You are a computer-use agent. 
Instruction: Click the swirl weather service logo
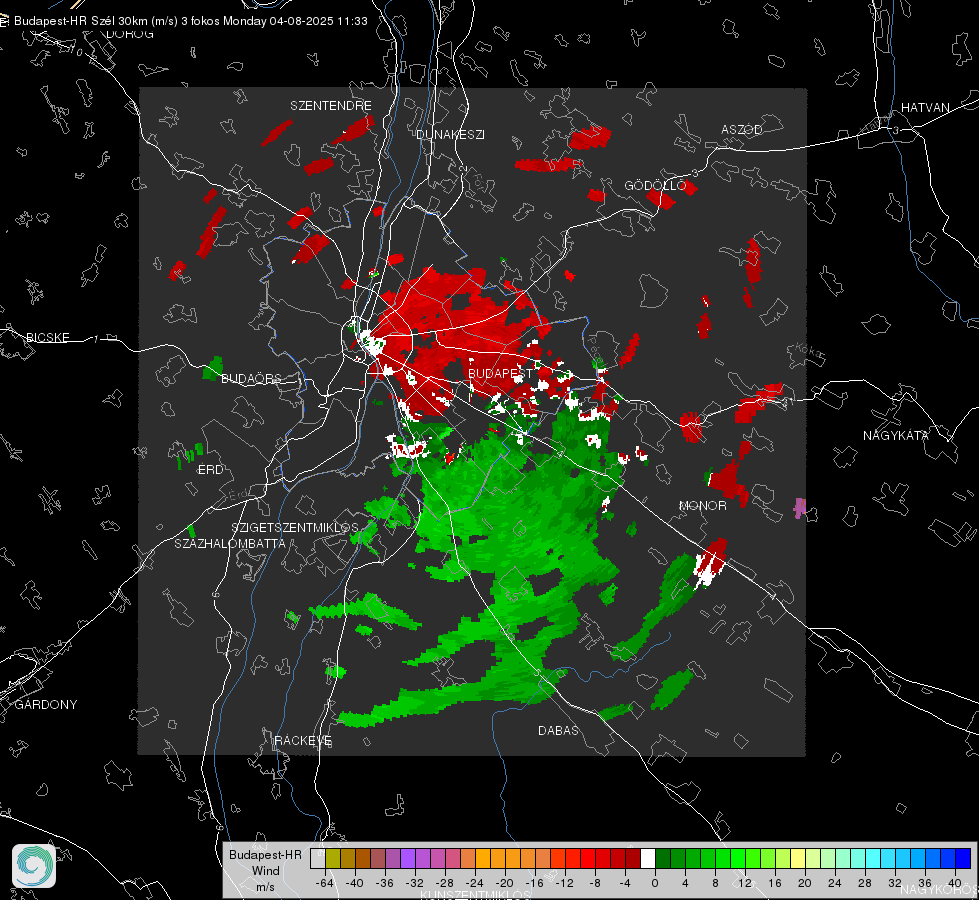(x=34, y=866)
